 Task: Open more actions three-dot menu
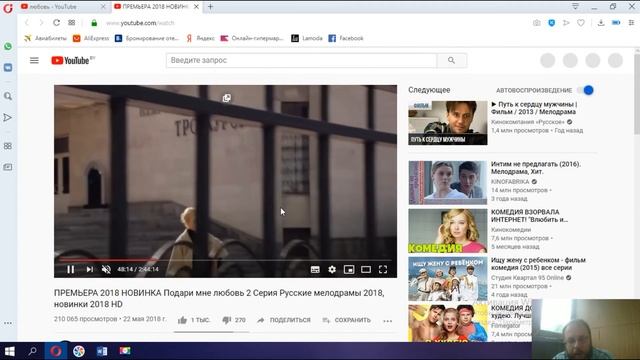coord(388,321)
